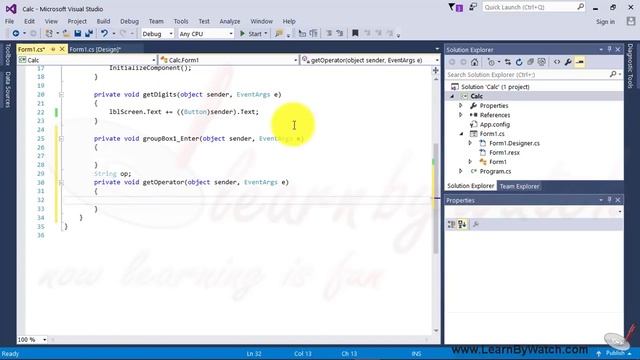Collapse the Calc project node

click(452, 96)
